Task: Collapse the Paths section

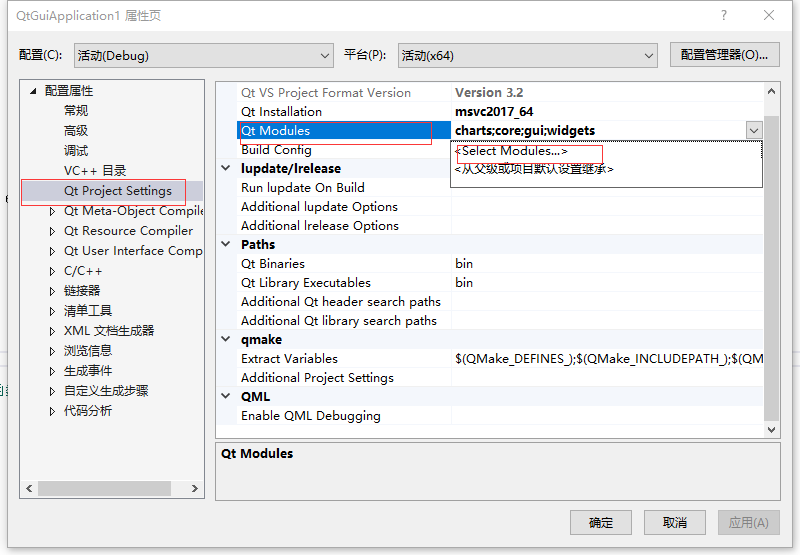Action: point(226,244)
